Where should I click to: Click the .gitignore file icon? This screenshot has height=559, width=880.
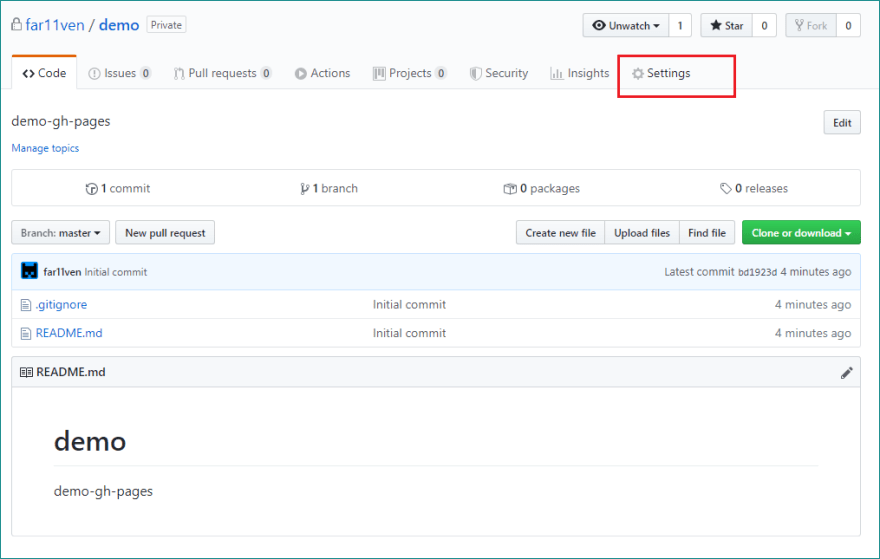(x=26, y=305)
